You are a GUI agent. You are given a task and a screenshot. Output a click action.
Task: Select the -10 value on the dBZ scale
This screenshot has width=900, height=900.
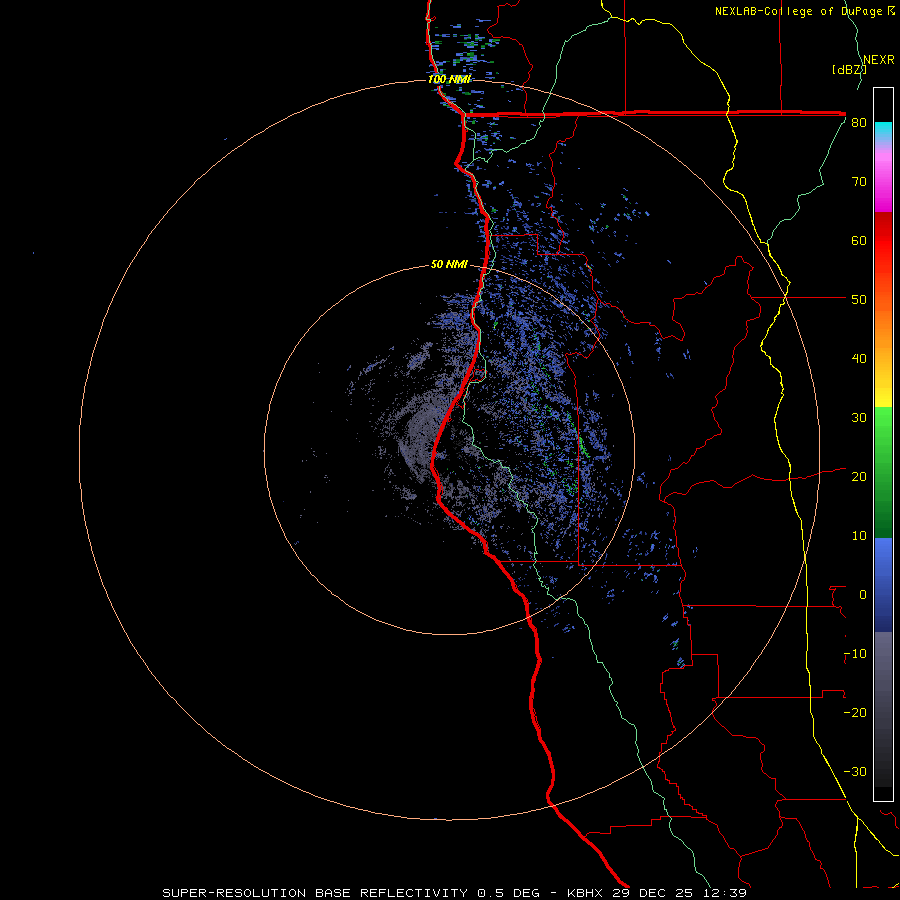coord(855,654)
